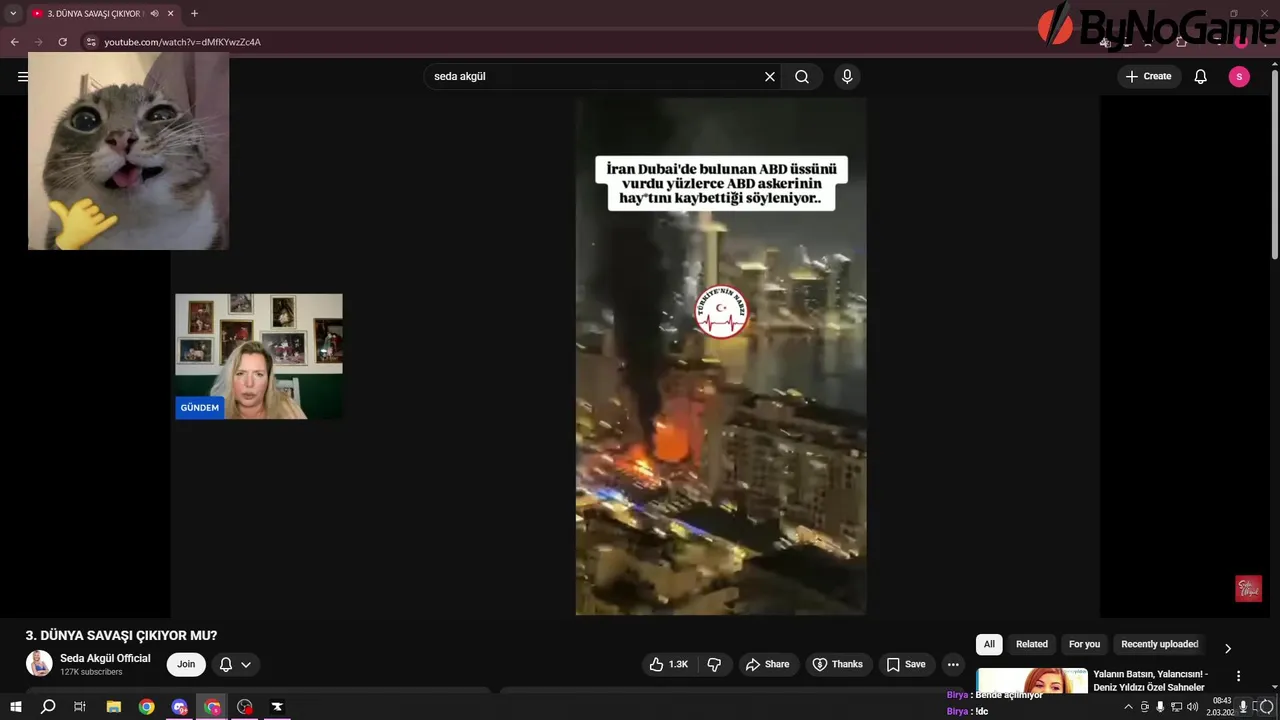Open options for 'Yalanın Batsın' video
The width and height of the screenshot is (1280, 720).
[1238, 676]
